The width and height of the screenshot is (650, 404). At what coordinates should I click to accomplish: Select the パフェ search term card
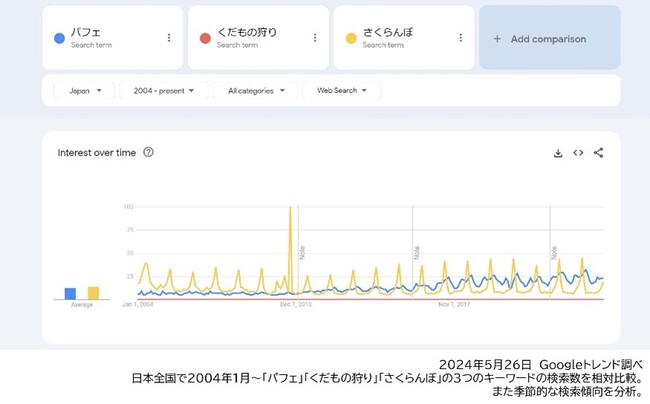[x=112, y=38]
